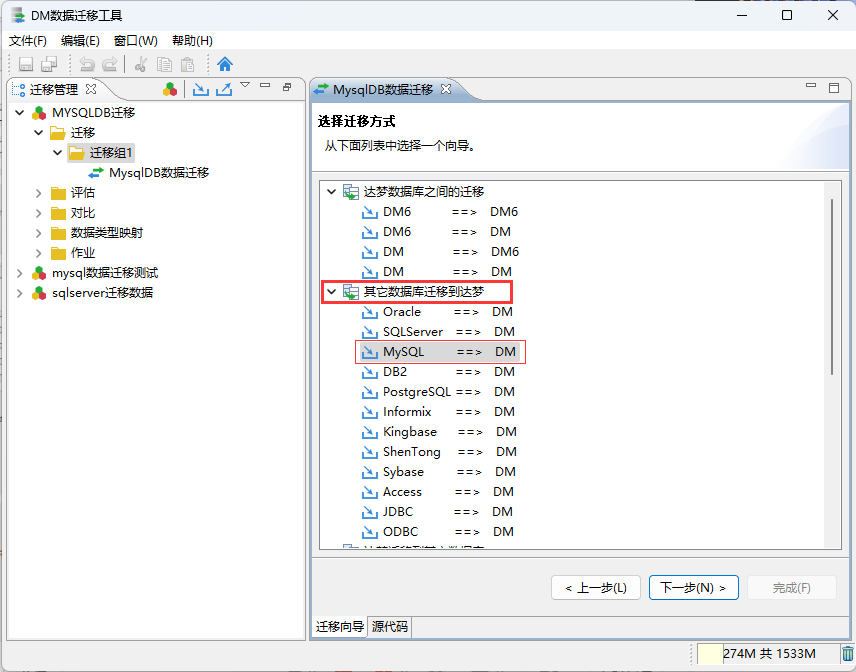Click the Save All toolbar icon
The width and height of the screenshot is (856, 672).
point(49,64)
